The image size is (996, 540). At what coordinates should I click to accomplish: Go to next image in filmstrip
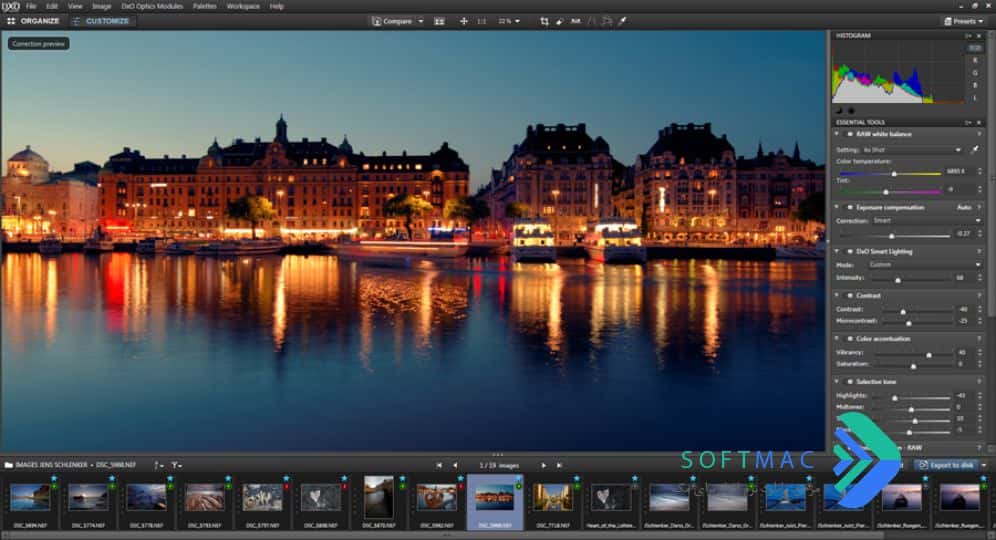[x=543, y=466]
